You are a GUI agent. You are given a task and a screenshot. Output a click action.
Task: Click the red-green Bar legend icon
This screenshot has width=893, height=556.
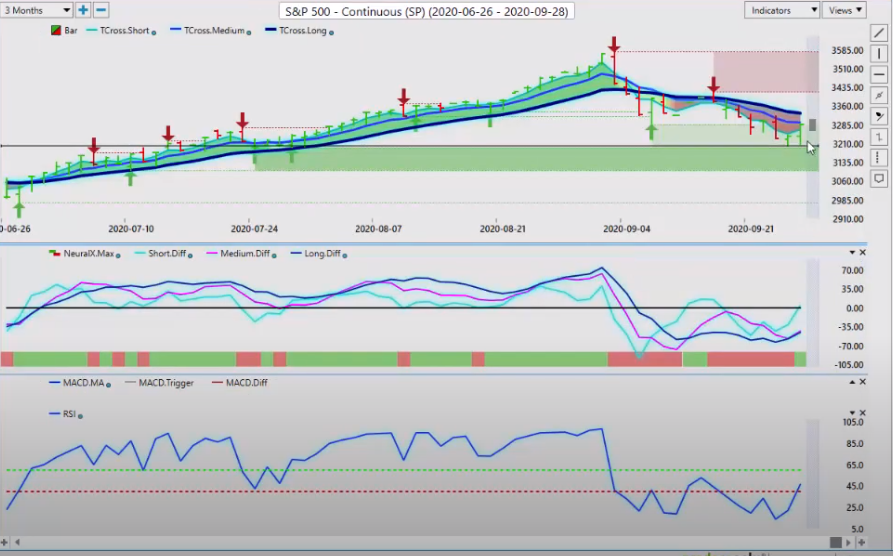pyautogui.click(x=56, y=30)
